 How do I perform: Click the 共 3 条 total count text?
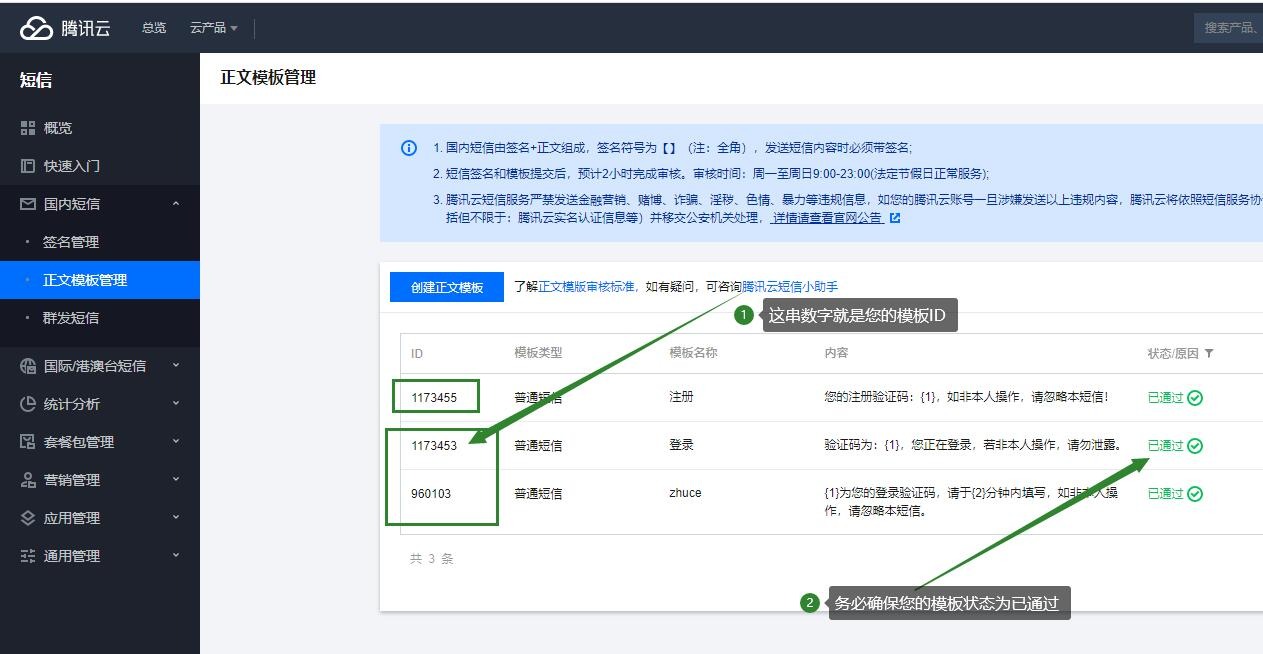click(x=431, y=559)
